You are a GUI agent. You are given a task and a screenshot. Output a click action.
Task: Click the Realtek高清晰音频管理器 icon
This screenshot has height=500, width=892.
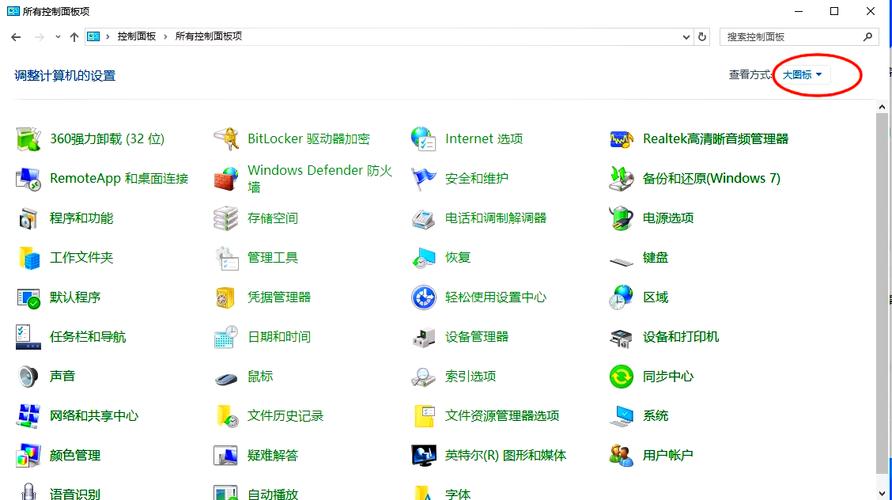(x=621, y=139)
